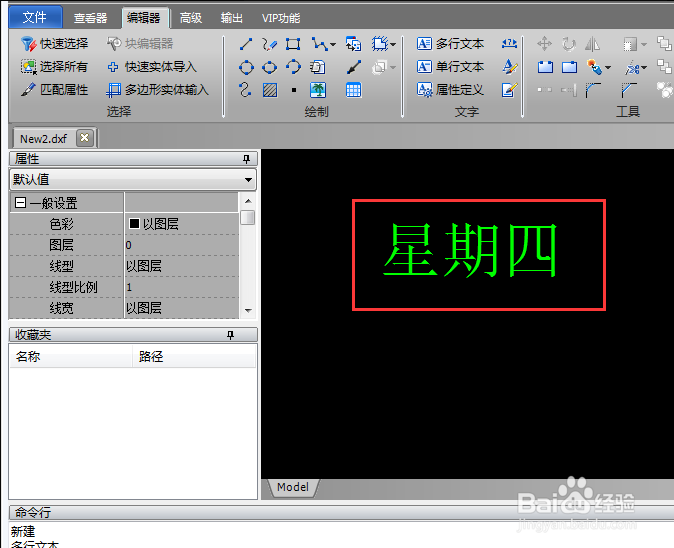
Task: Click properties scrollbar down arrow
Action: (248, 310)
